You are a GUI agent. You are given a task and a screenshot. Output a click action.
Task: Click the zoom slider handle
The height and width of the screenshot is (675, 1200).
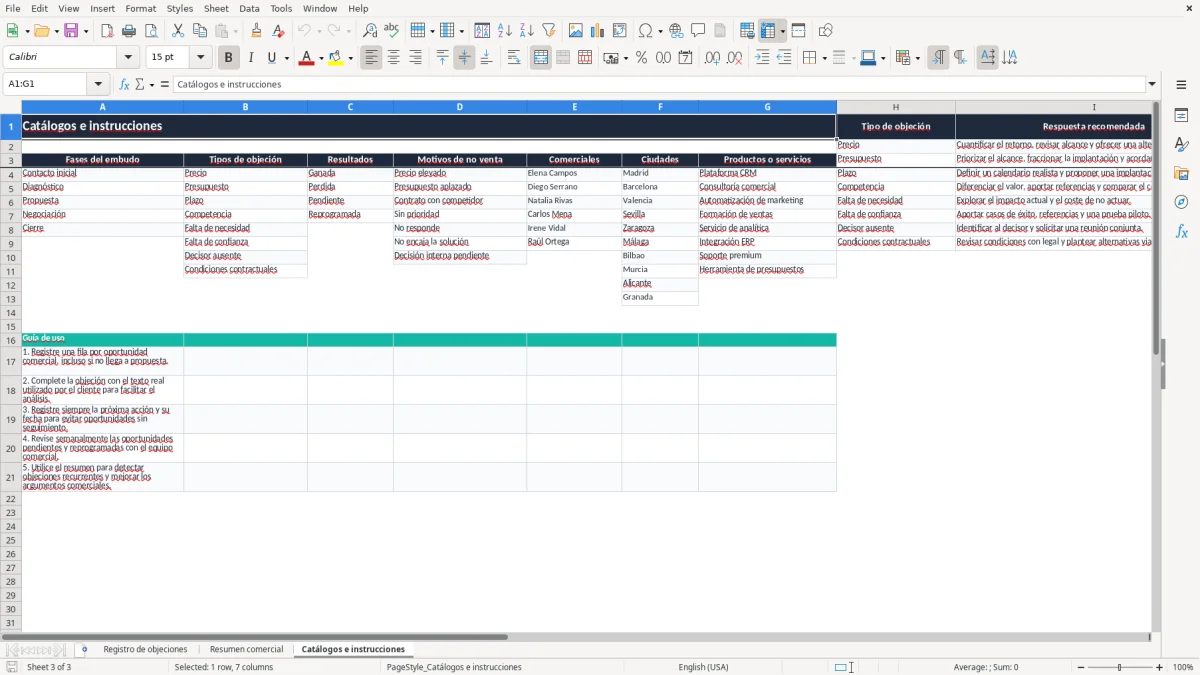coord(1119,667)
